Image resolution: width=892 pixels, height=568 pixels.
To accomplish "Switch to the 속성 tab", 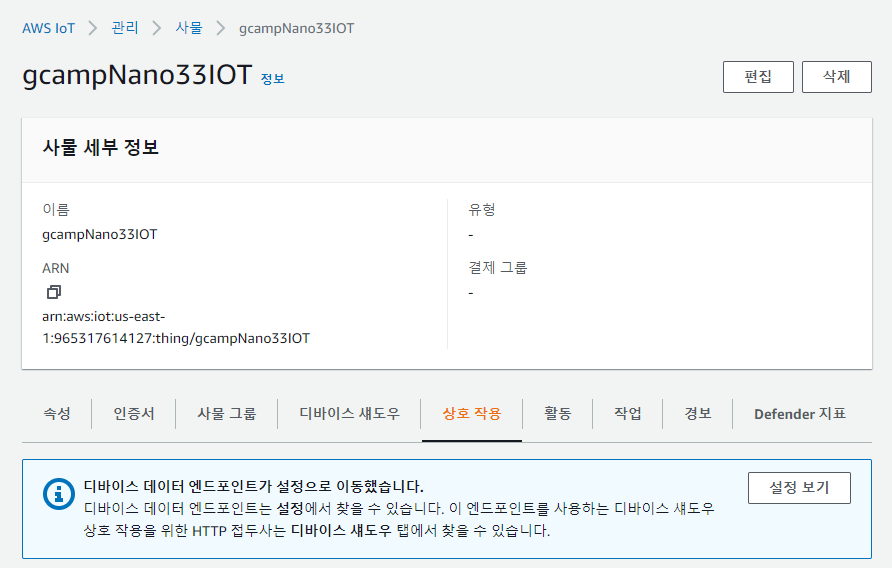I will click(x=57, y=414).
